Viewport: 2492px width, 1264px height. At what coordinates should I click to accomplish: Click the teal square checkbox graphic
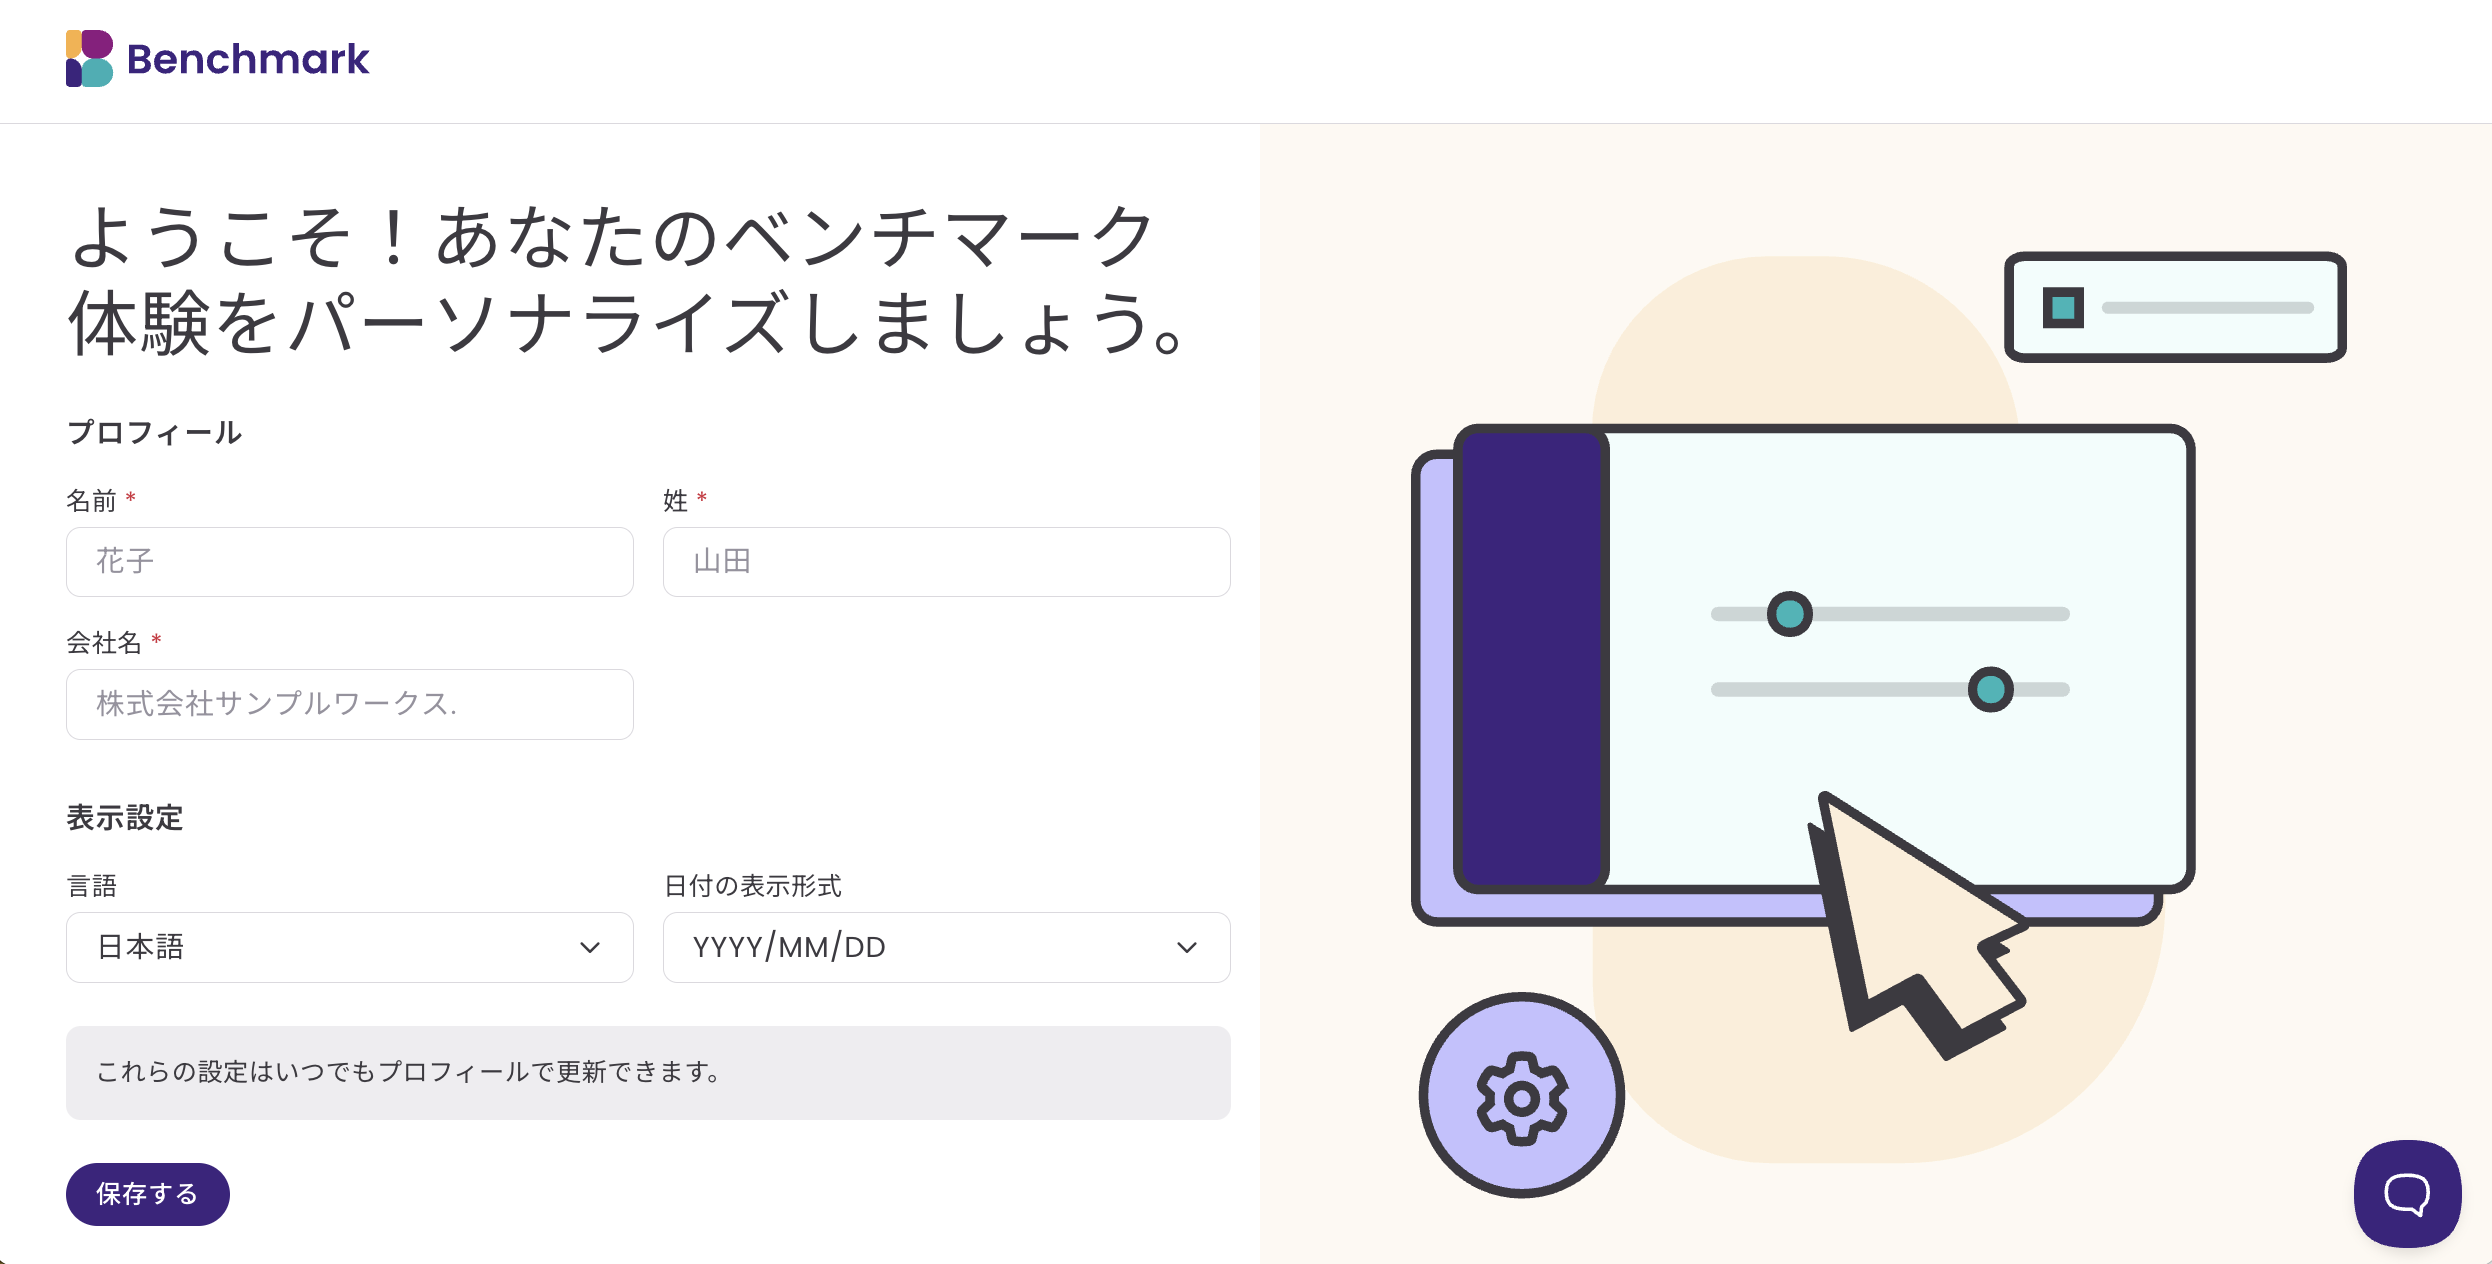click(x=2063, y=307)
